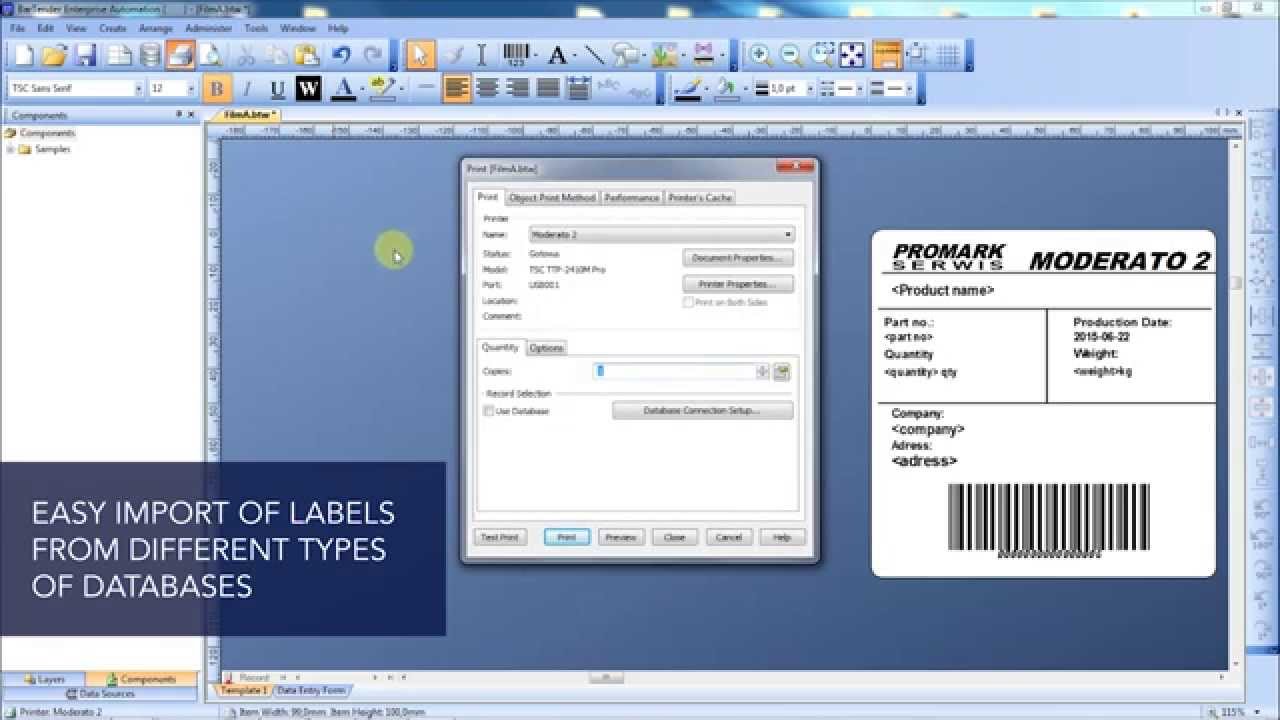This screenshot has height=720, width=1280.
Task: Open the Administer menu
Action: click(x=208, y=28)
